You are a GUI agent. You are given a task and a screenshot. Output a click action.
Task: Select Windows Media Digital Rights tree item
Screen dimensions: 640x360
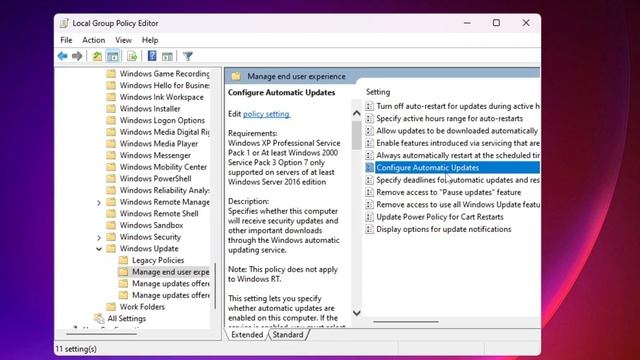(164, 132)
